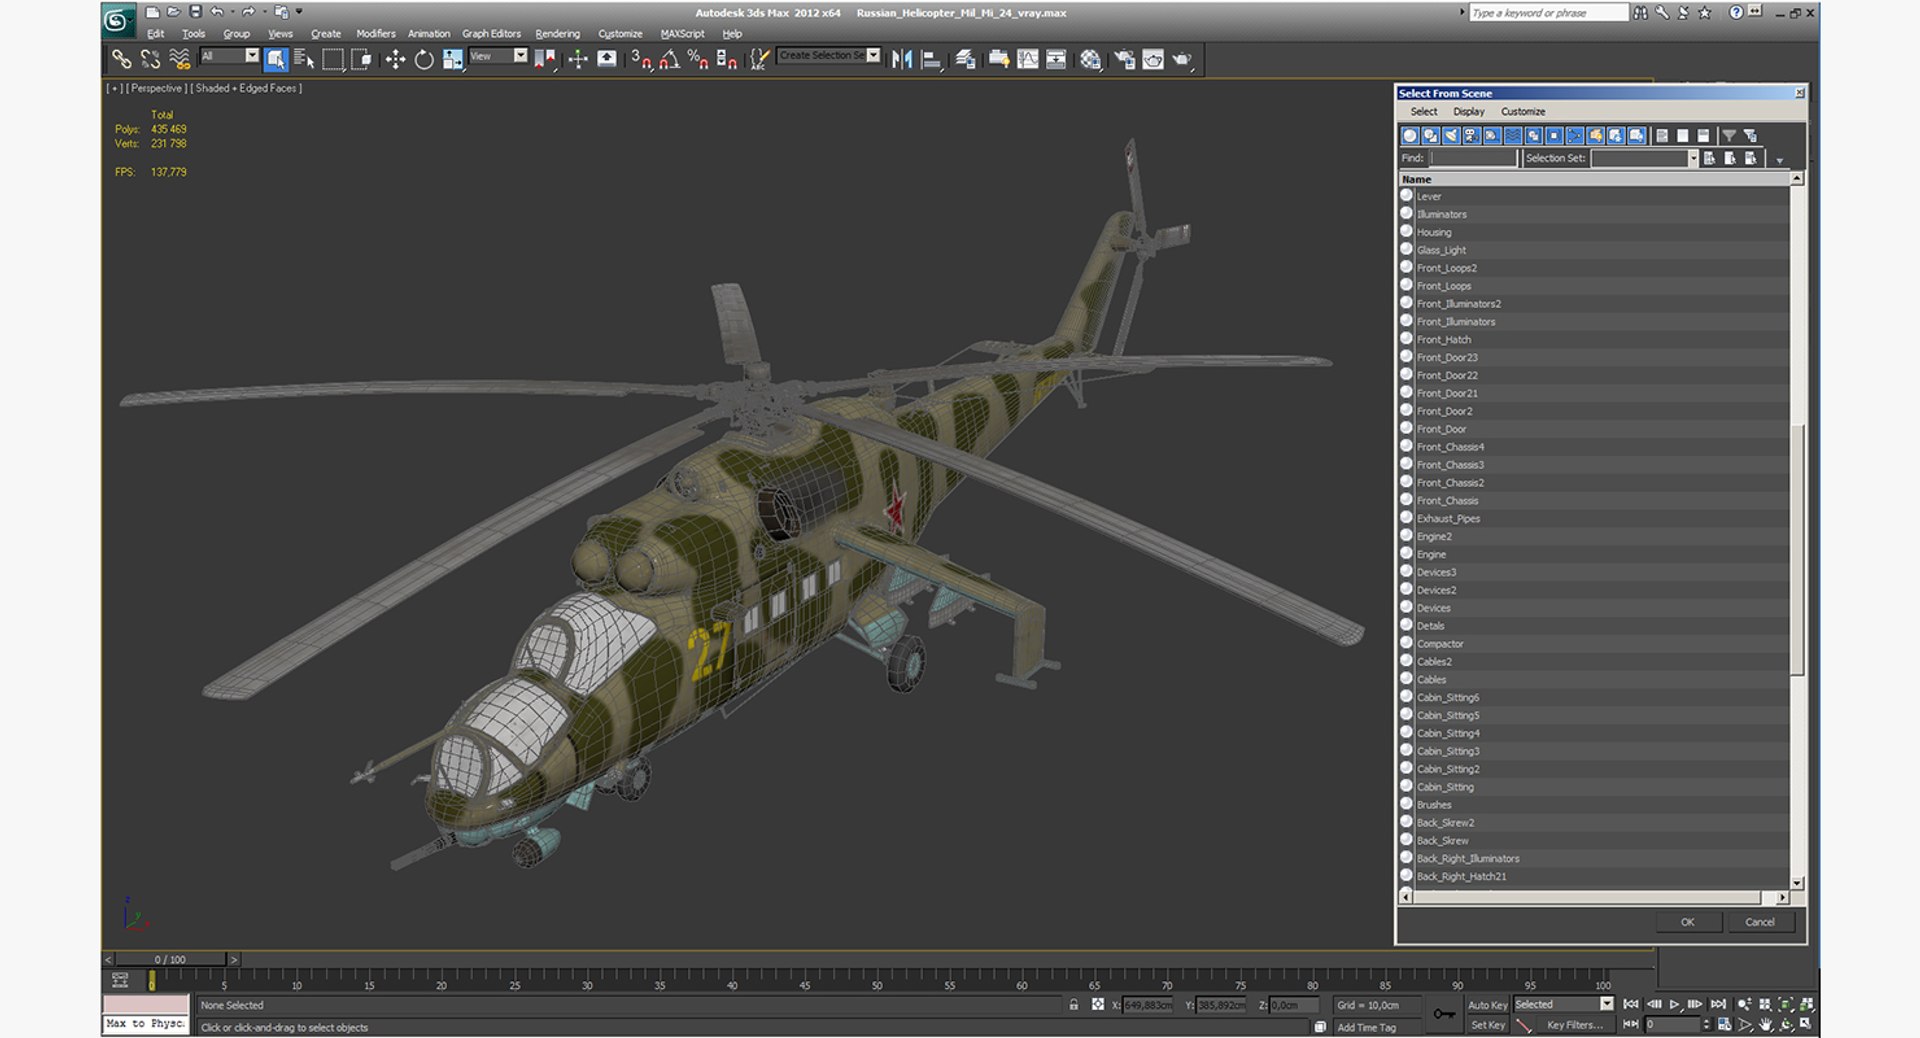The image size is (1920, 1038).
Task: Toggle Display Geometry filter in Select From Scene
Action: coord(1410,136)
